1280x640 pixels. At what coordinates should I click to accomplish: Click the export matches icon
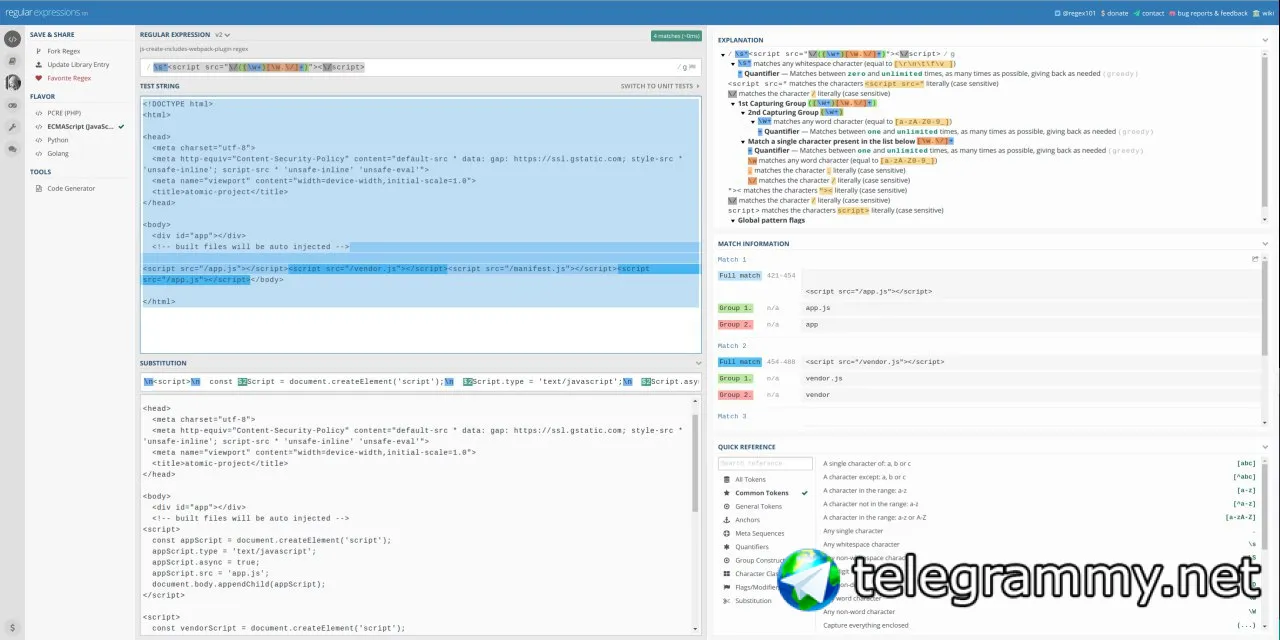1255,259
